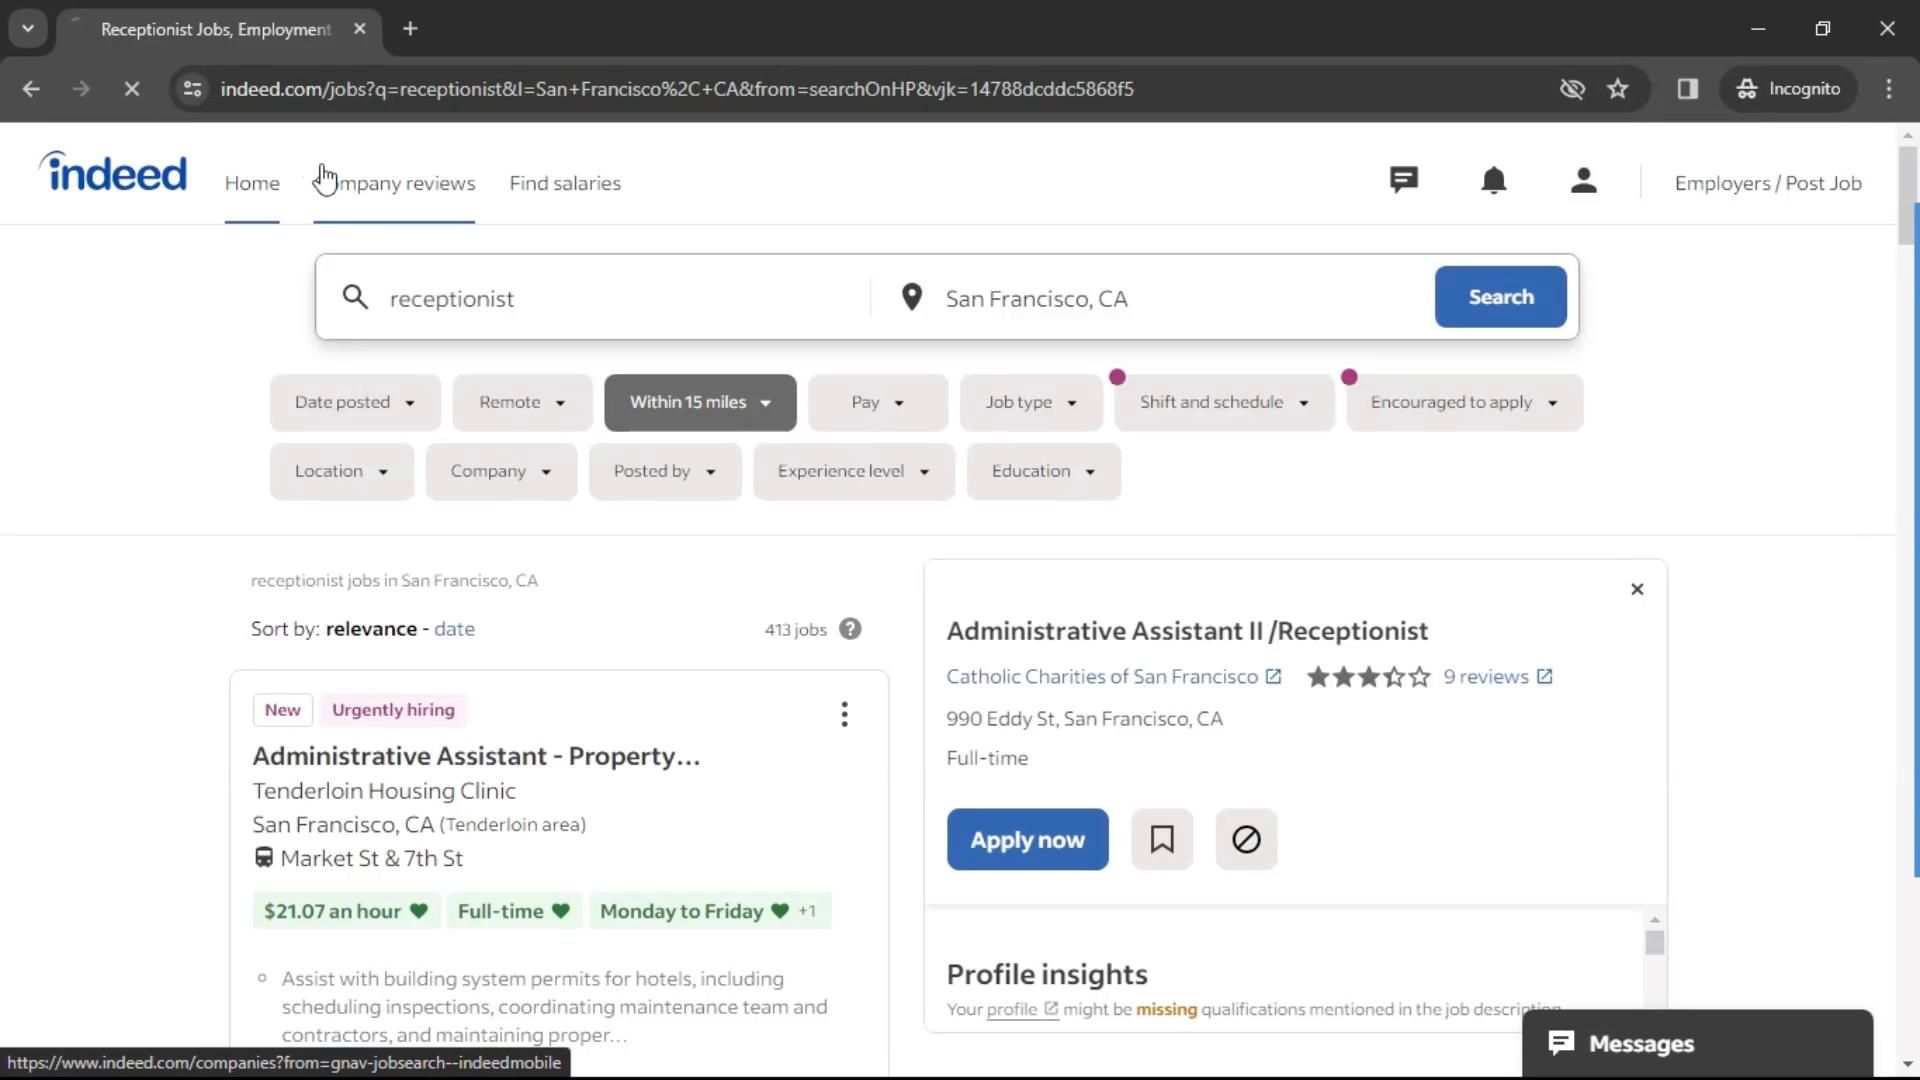Bookmark this page with the star icon
The width and height of the screenshot is (1920, 1080).
click(x=1618, y=89)
